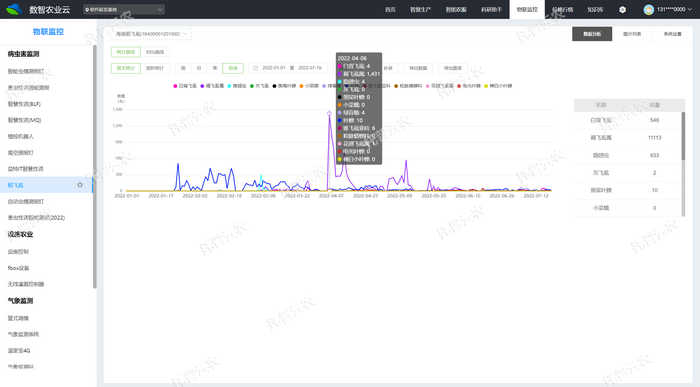Select the 周 time range option
The height and width of the screenshot is (387, 700).
183,68
